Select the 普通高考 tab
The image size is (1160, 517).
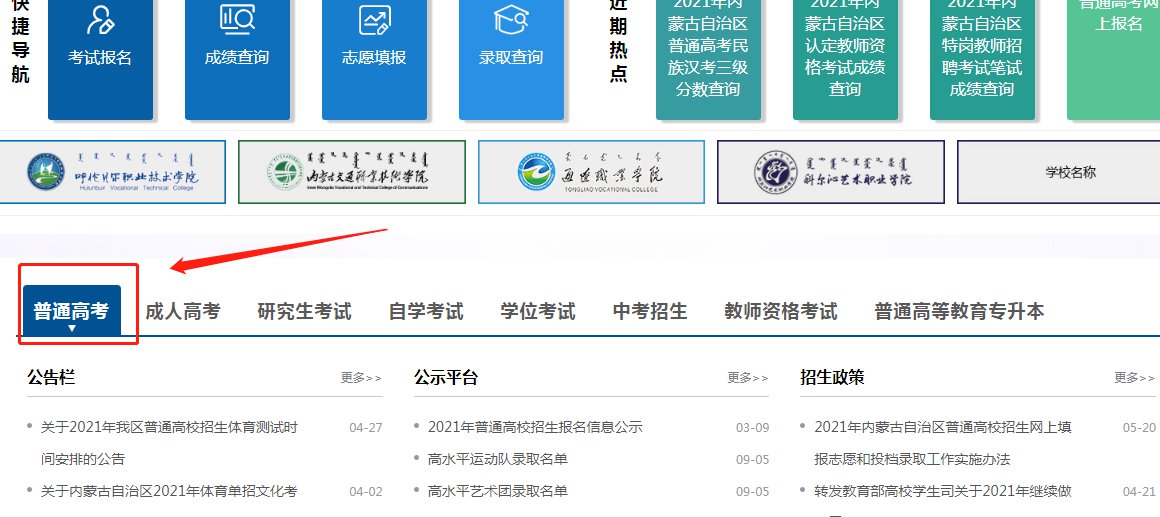pos(71,311)
